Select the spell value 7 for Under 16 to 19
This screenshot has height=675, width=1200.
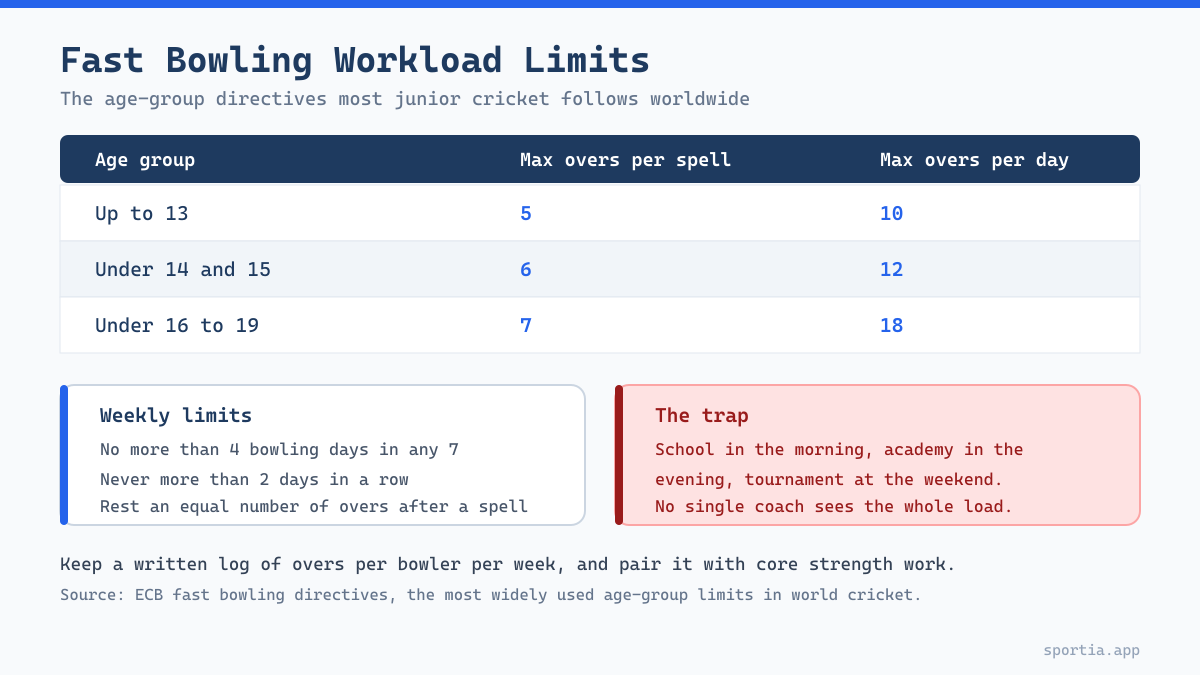tap(526, 325)
